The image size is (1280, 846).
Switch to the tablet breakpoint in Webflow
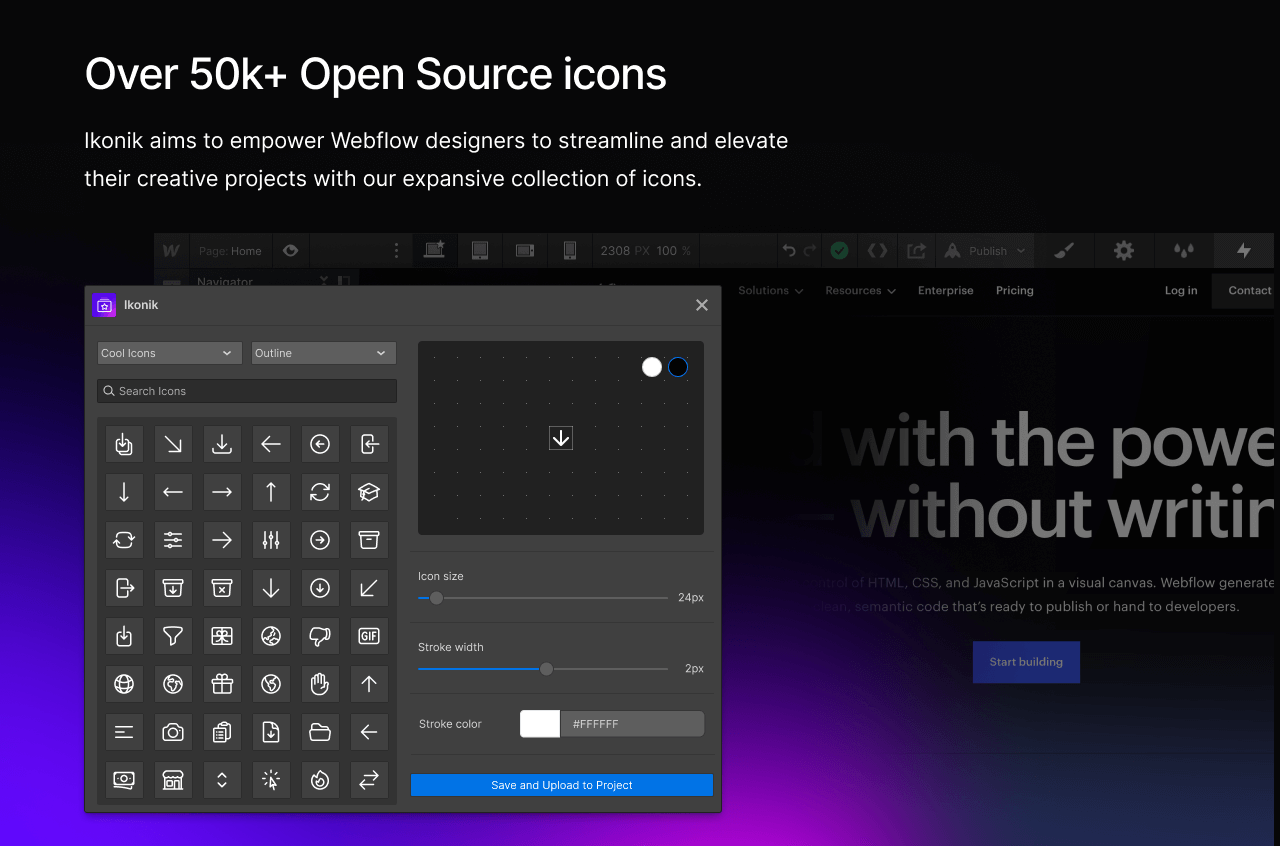tap(479, 251)
